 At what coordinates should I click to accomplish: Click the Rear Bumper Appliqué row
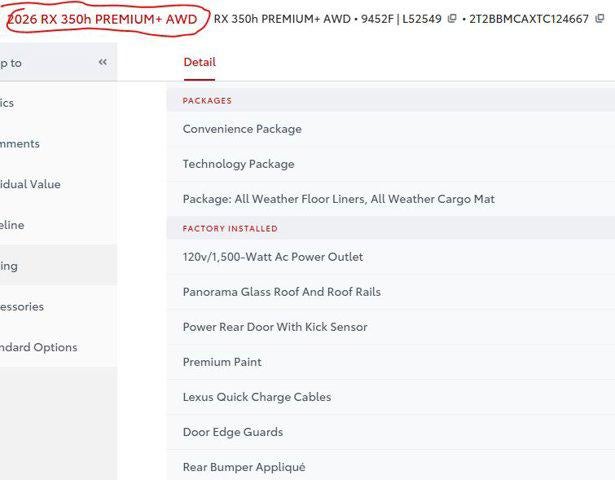tap(243, 467)
